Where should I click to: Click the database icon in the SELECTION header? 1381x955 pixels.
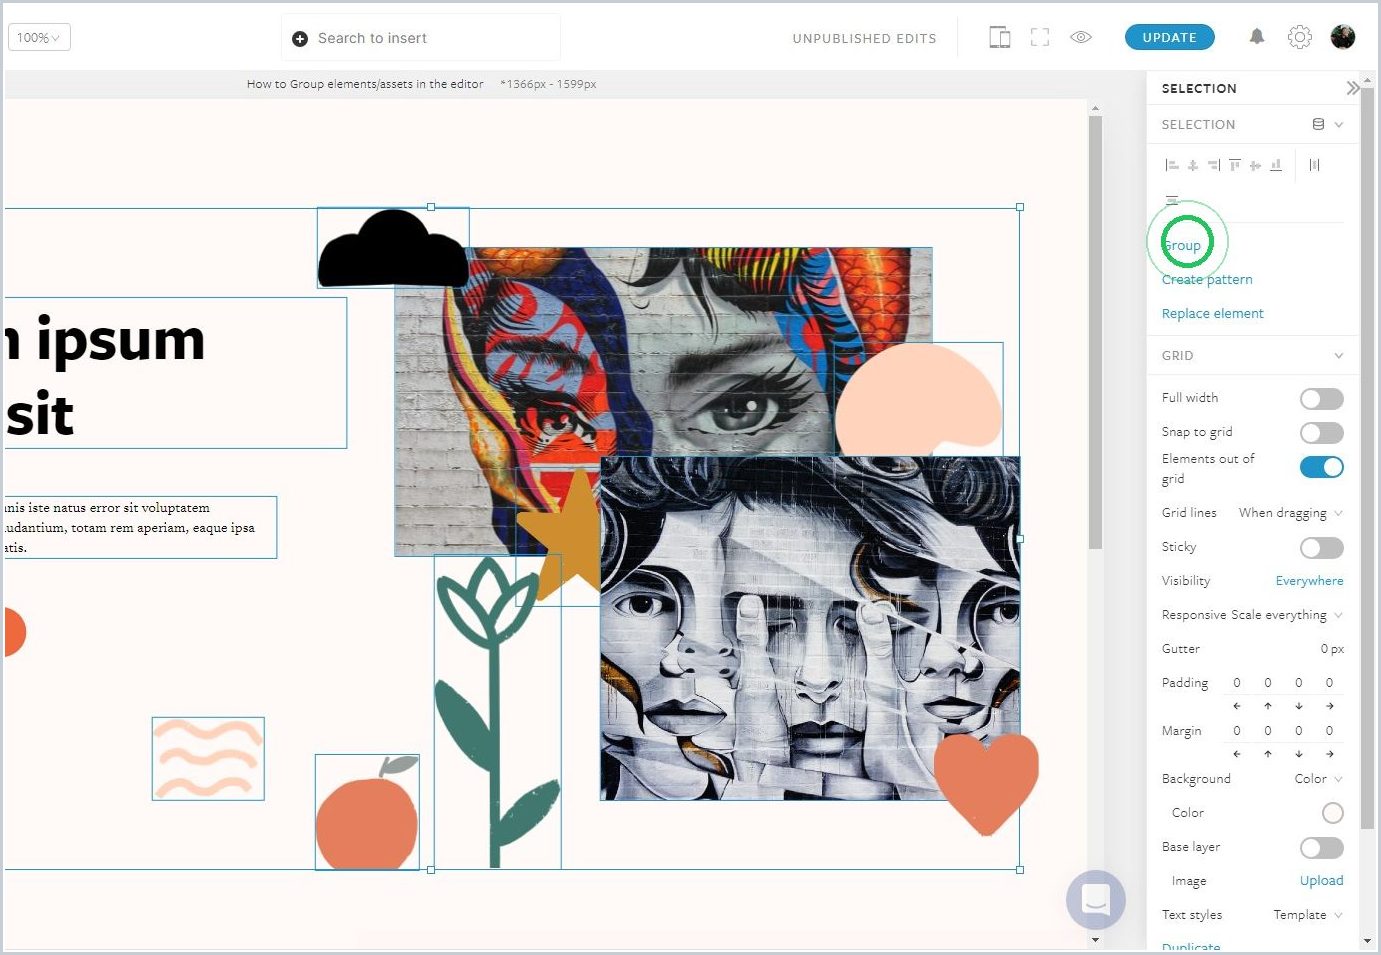1318,124
